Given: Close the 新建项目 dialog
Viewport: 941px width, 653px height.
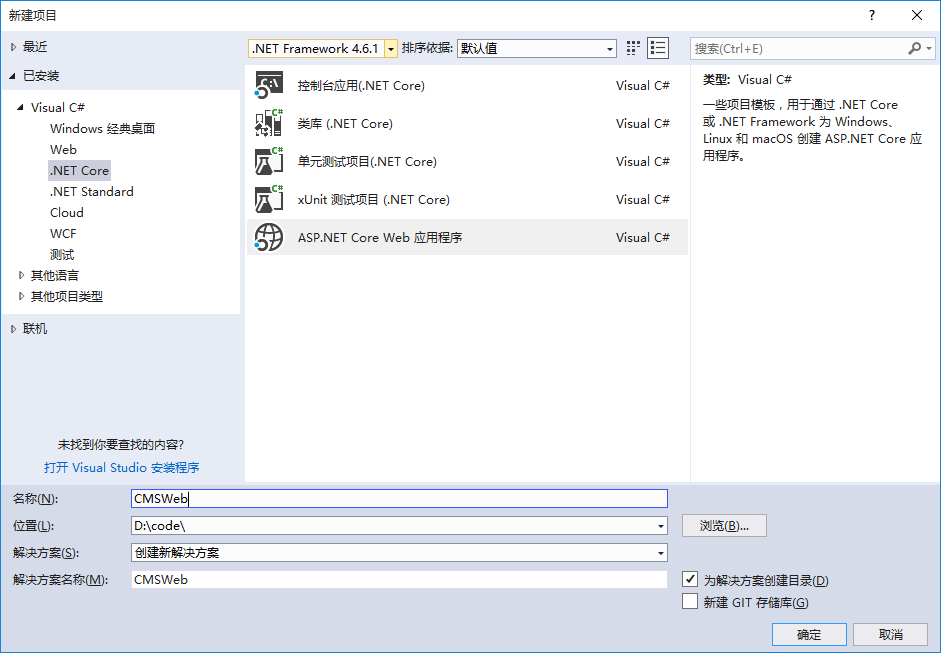Looking at the screenshot, I should coord(917,15).
